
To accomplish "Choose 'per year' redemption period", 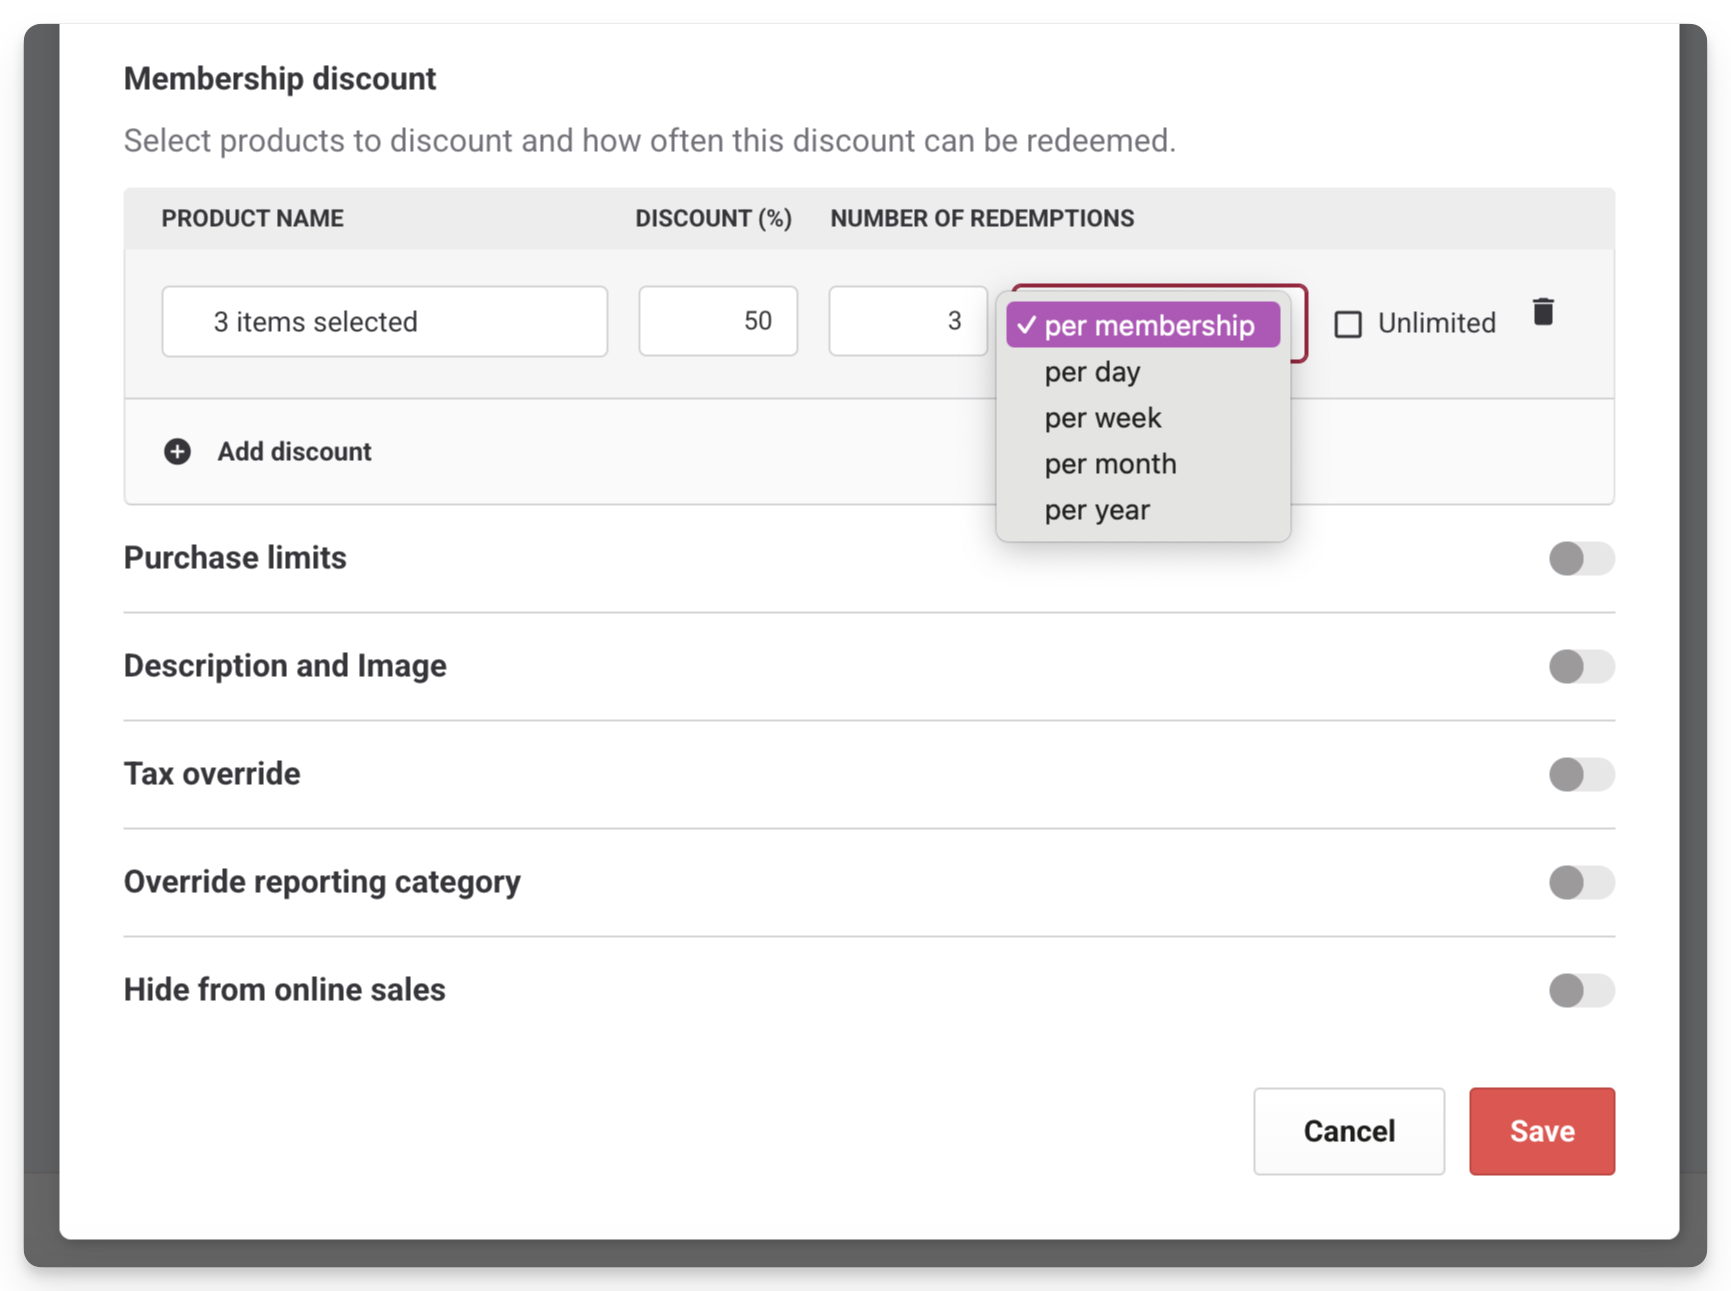I will 1097,510.
